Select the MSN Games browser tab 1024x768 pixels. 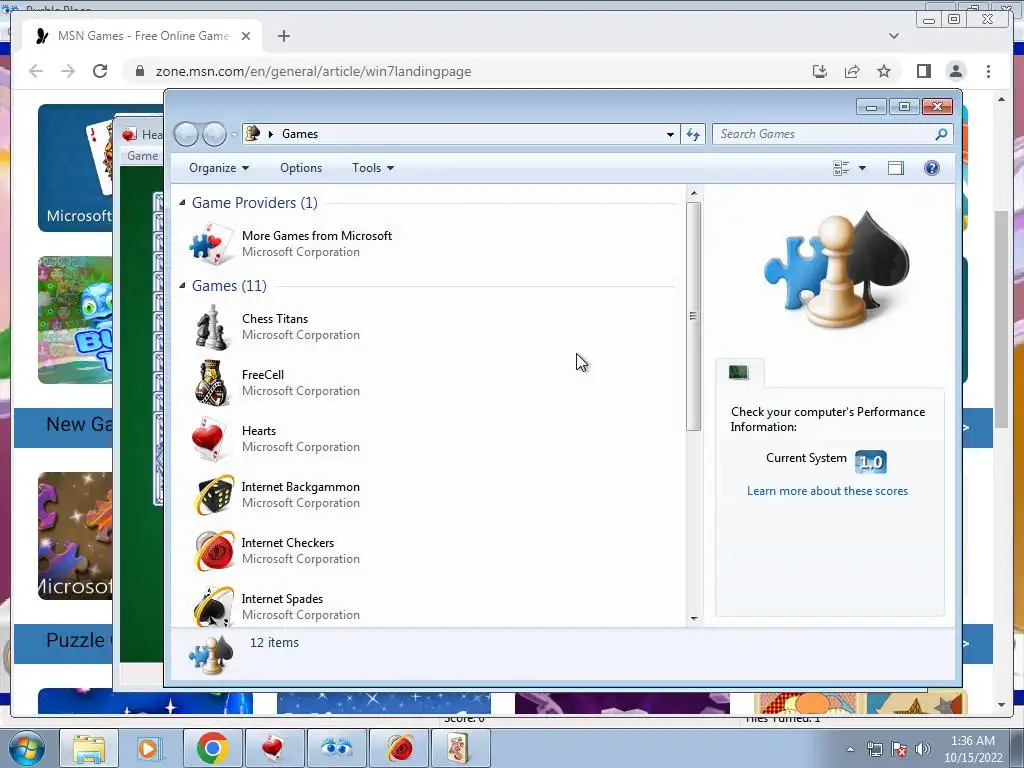[142, 36]
